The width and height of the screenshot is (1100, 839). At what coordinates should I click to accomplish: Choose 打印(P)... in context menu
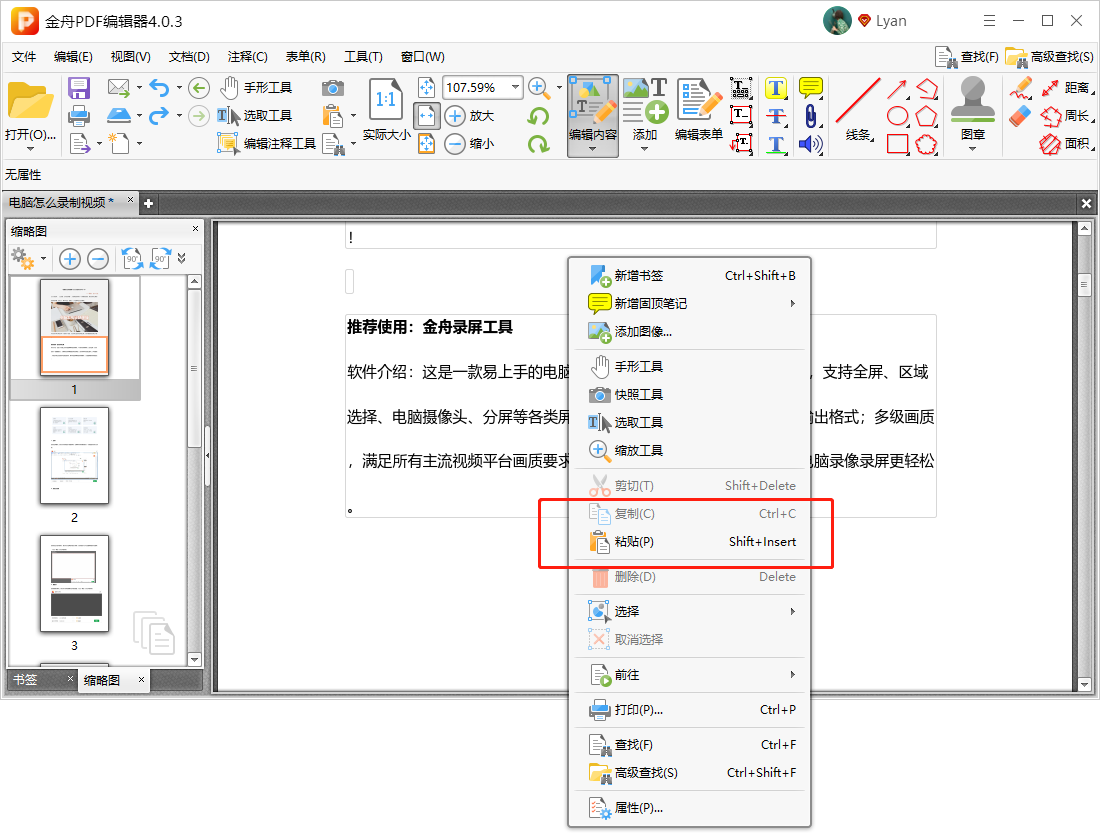(x=692, y=710)
